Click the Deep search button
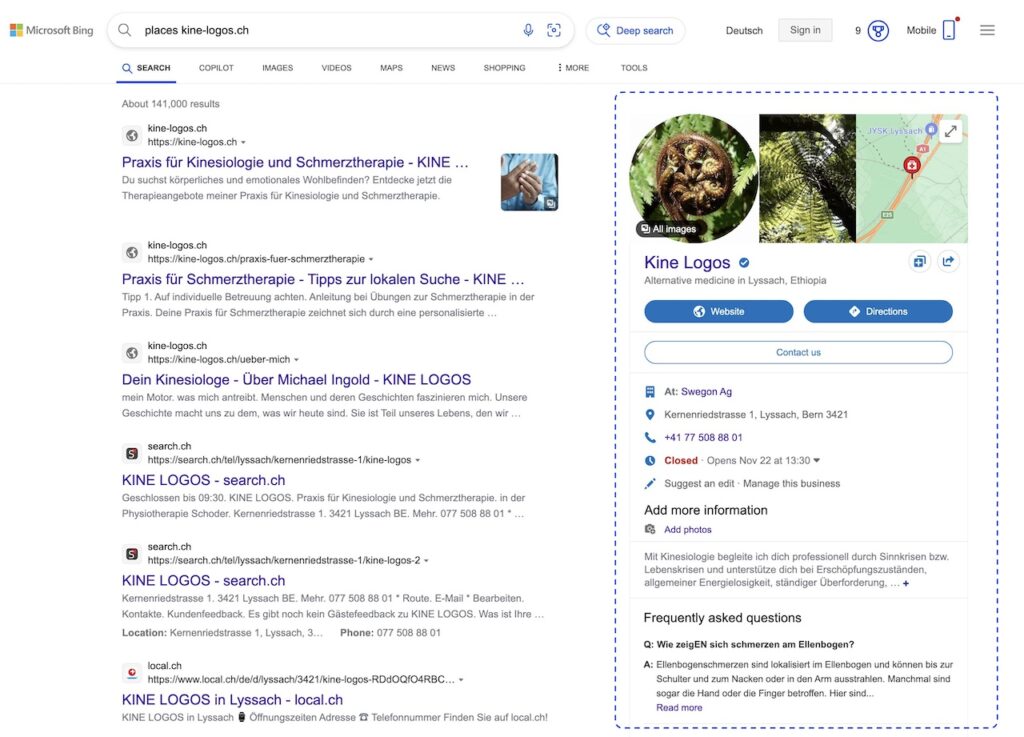The height and width of the screenshot is (737, 1024). point(635,30)
